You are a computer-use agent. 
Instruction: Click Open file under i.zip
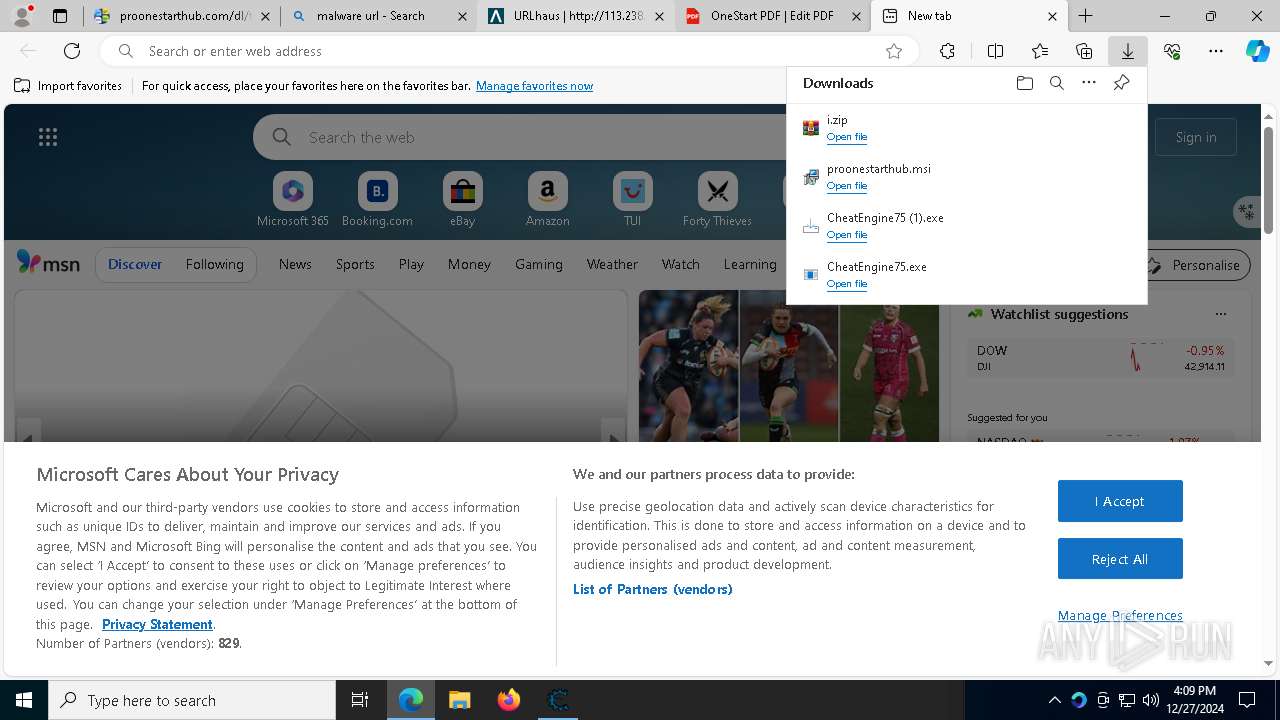point(847,137)
